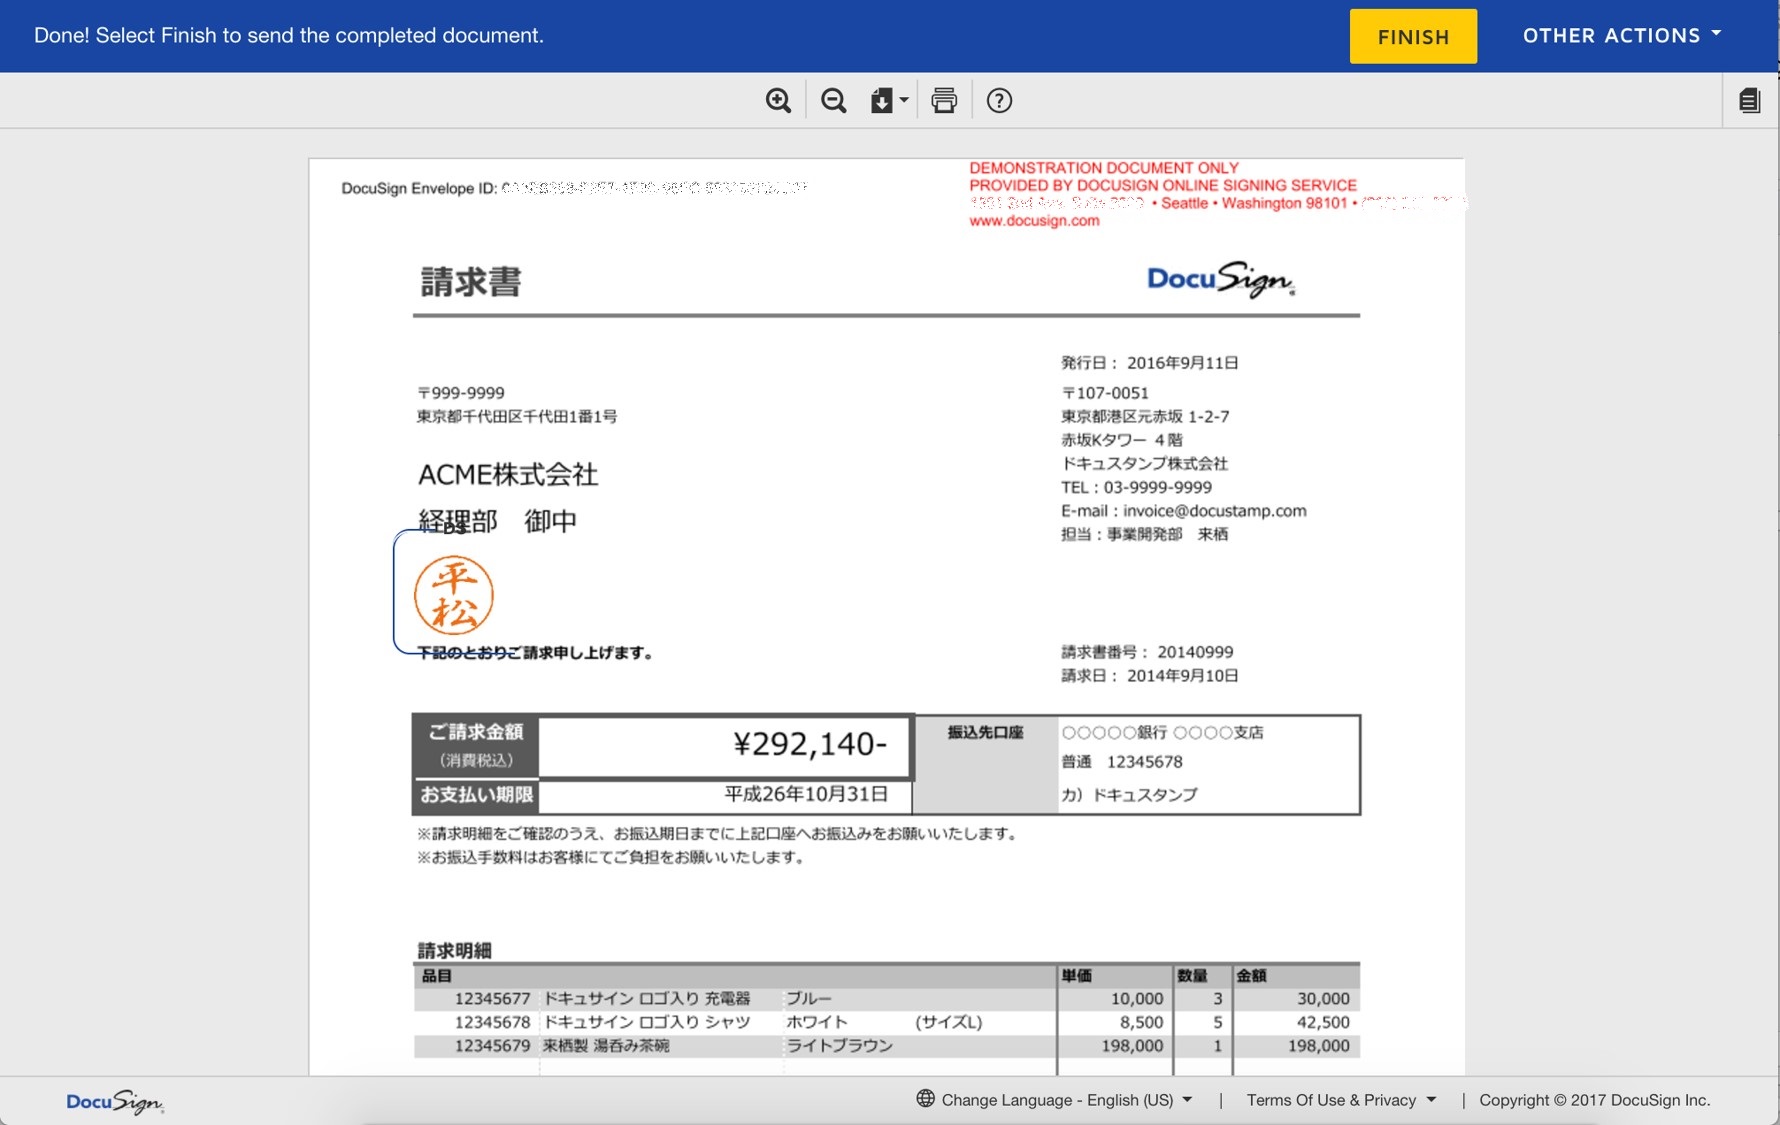Click the www.docusign.com link
Screen dimensions: 1780x1125
coord(1034,221)
